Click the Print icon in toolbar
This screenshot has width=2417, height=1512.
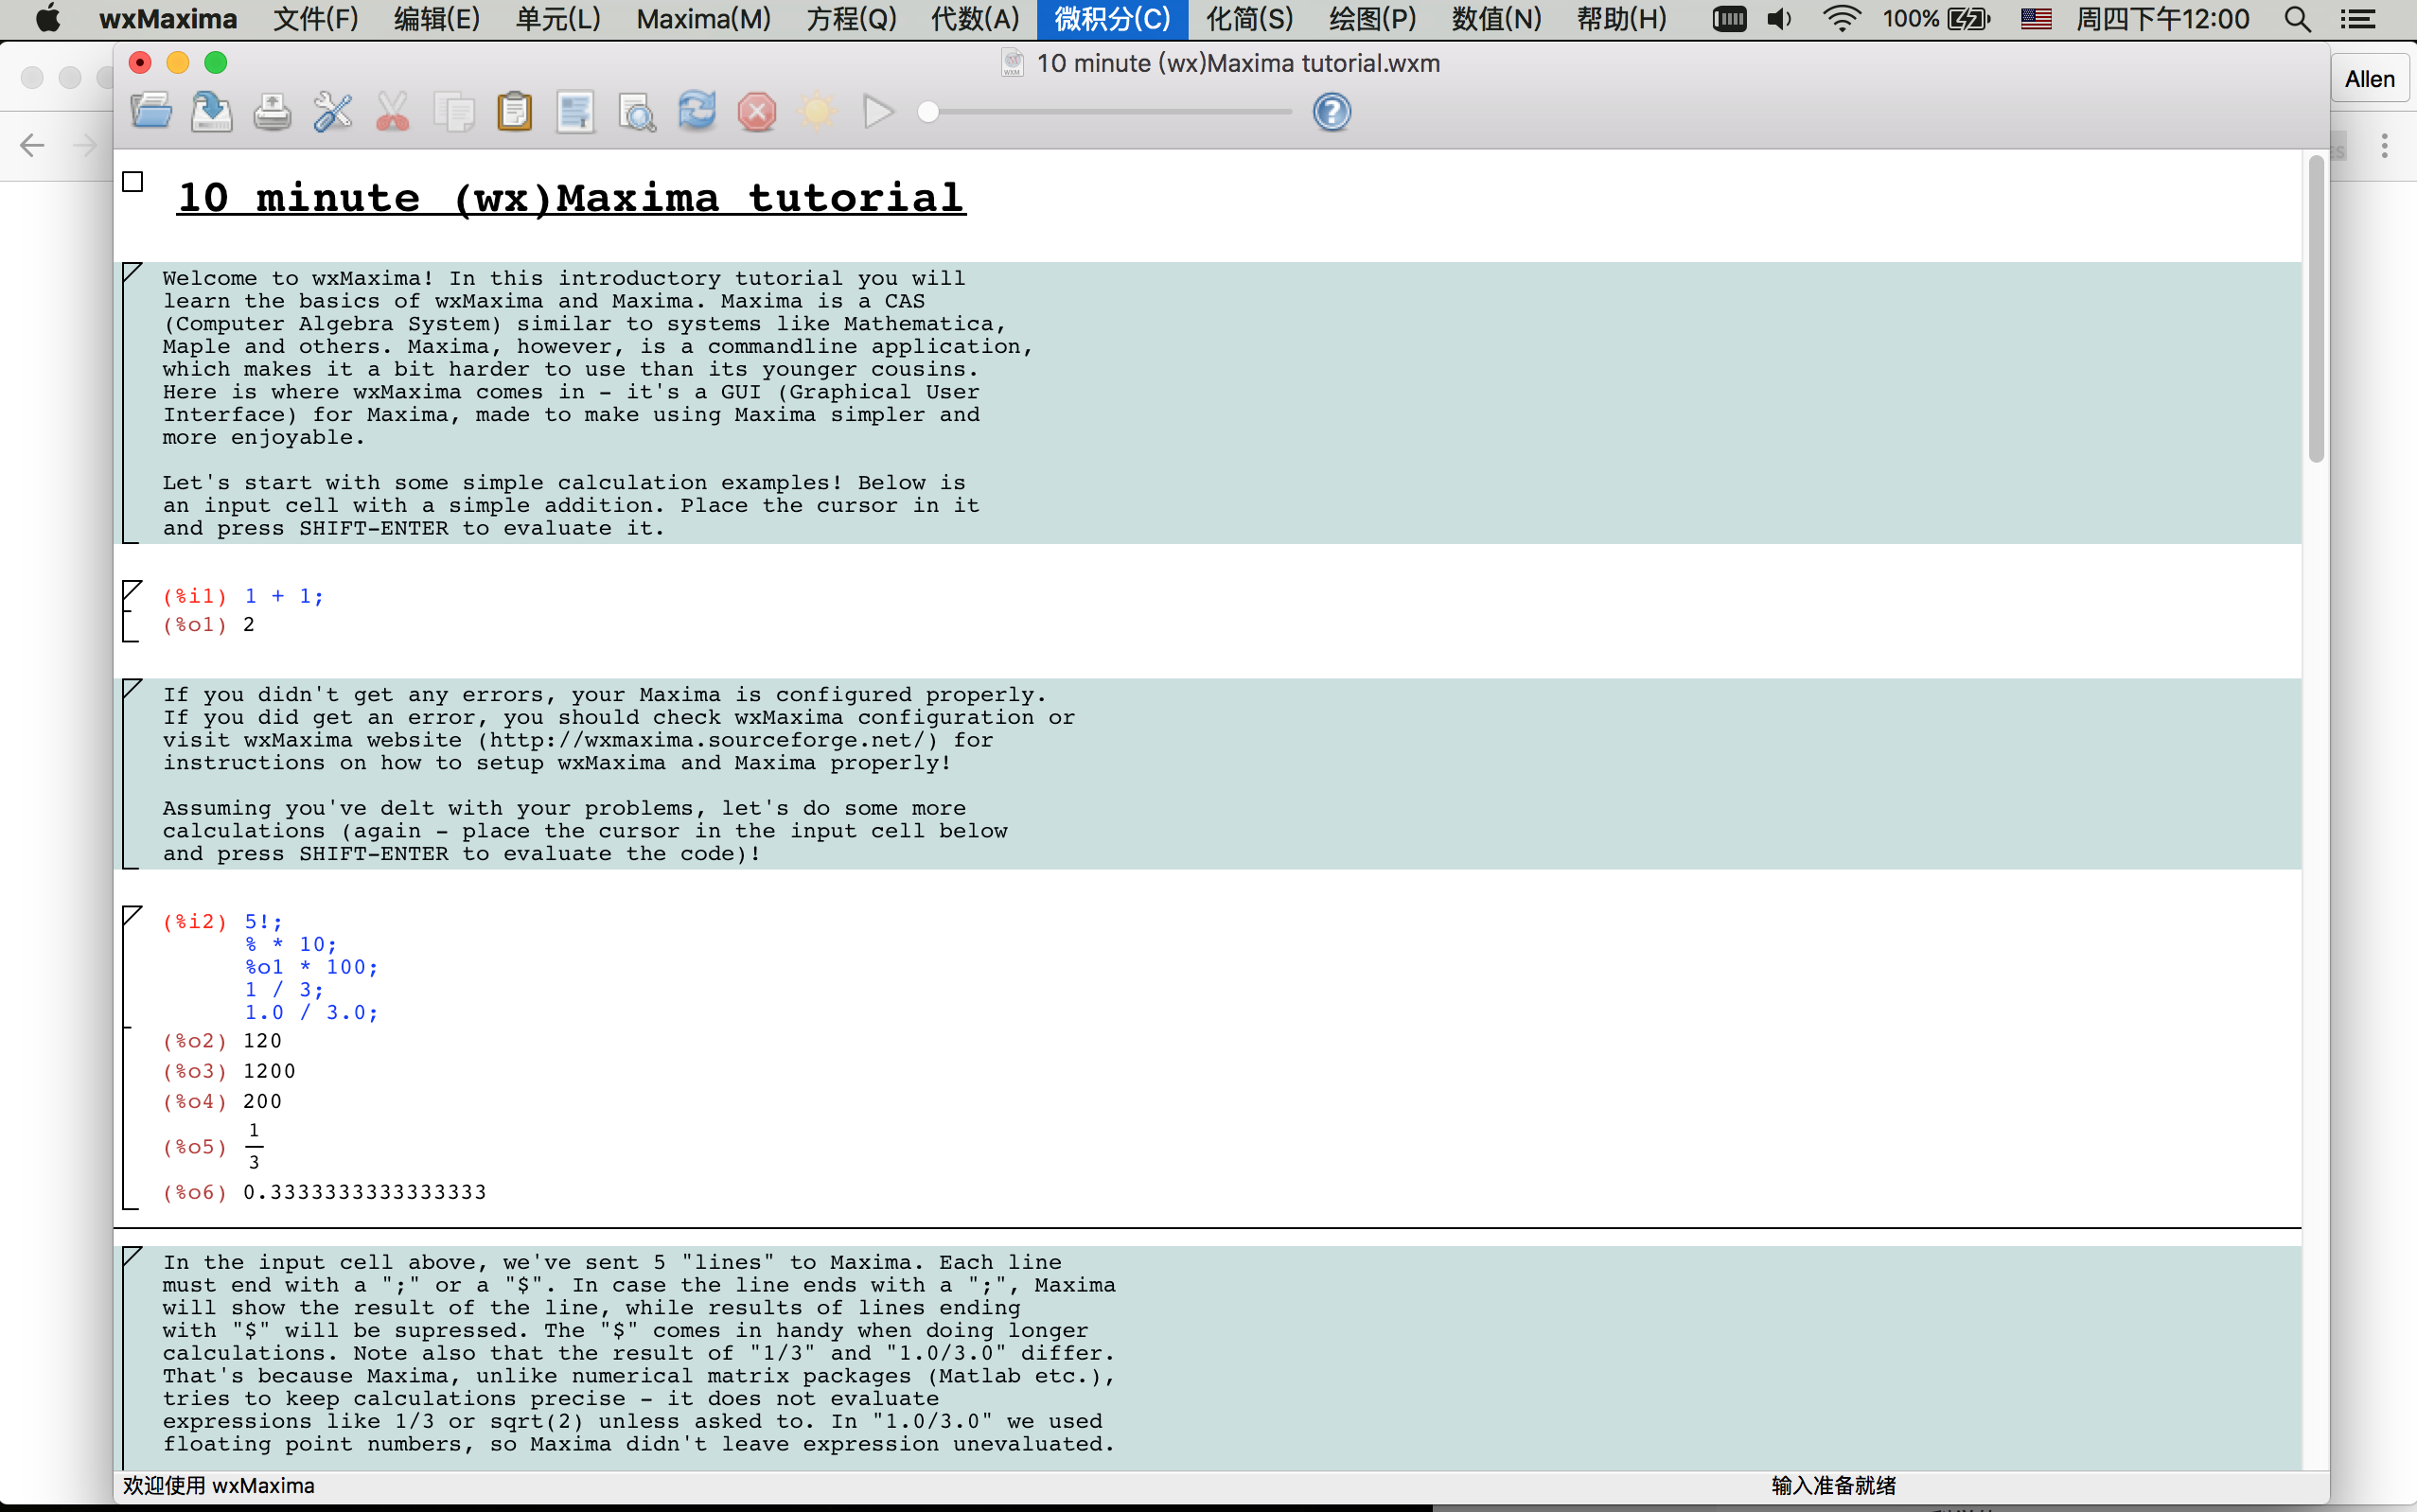[x=272, y=112]
